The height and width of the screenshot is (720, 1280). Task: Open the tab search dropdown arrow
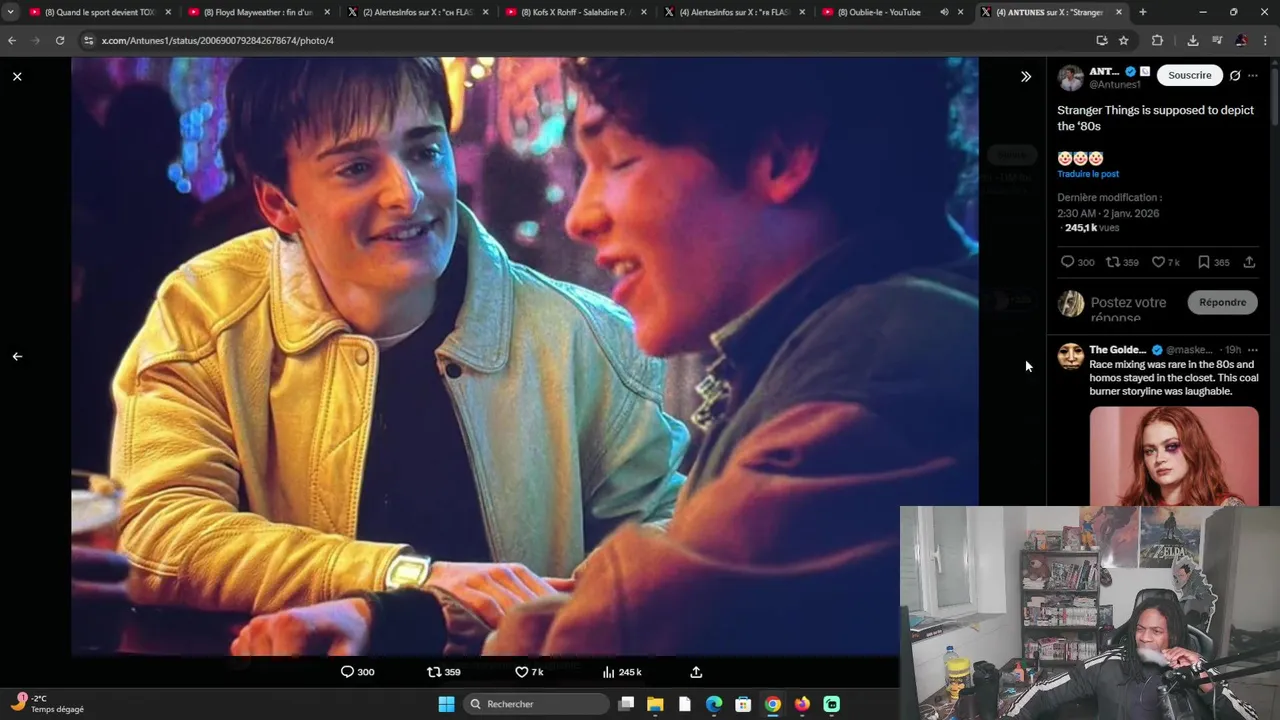[10, 12]
